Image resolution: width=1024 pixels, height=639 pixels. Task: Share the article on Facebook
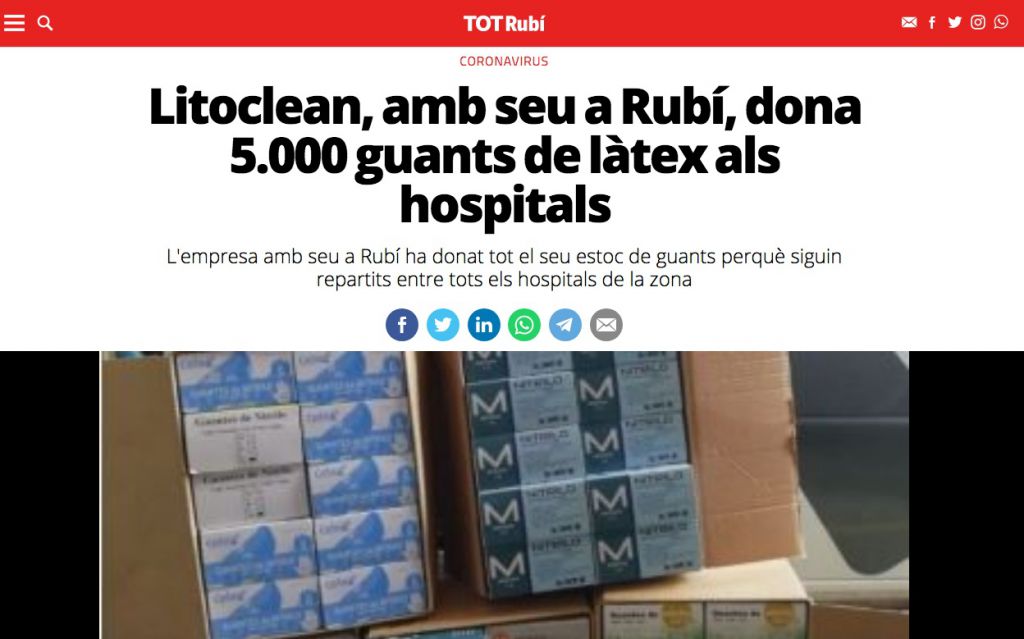coord(402,325)
